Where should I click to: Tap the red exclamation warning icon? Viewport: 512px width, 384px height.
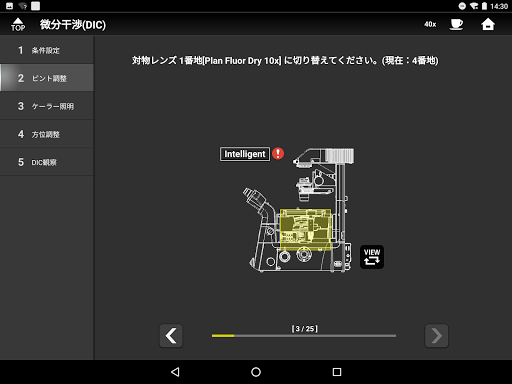pos(278,154)
